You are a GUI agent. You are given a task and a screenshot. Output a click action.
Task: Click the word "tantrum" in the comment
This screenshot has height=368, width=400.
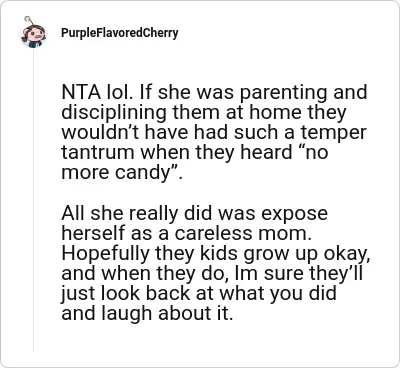point(98,152)
